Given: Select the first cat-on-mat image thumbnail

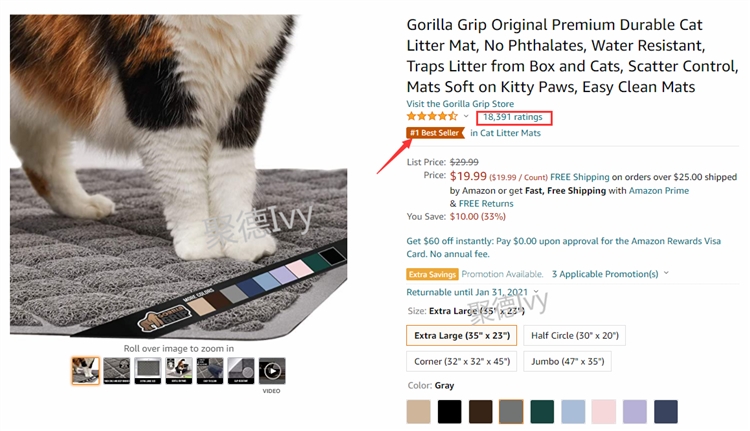Looking at the screenshot, I should [85, 371].
